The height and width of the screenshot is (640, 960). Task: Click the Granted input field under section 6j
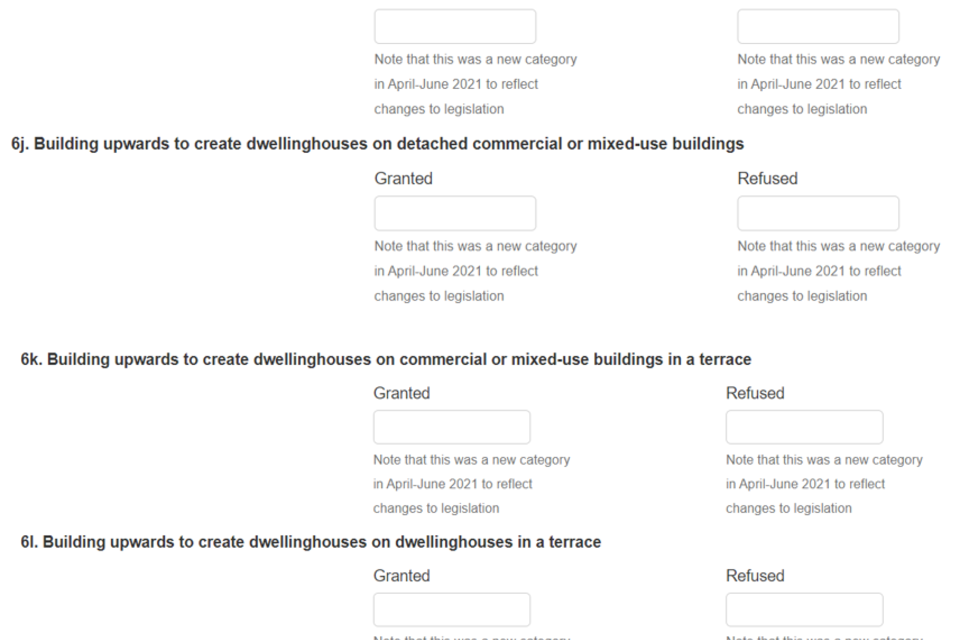[455, 214]
